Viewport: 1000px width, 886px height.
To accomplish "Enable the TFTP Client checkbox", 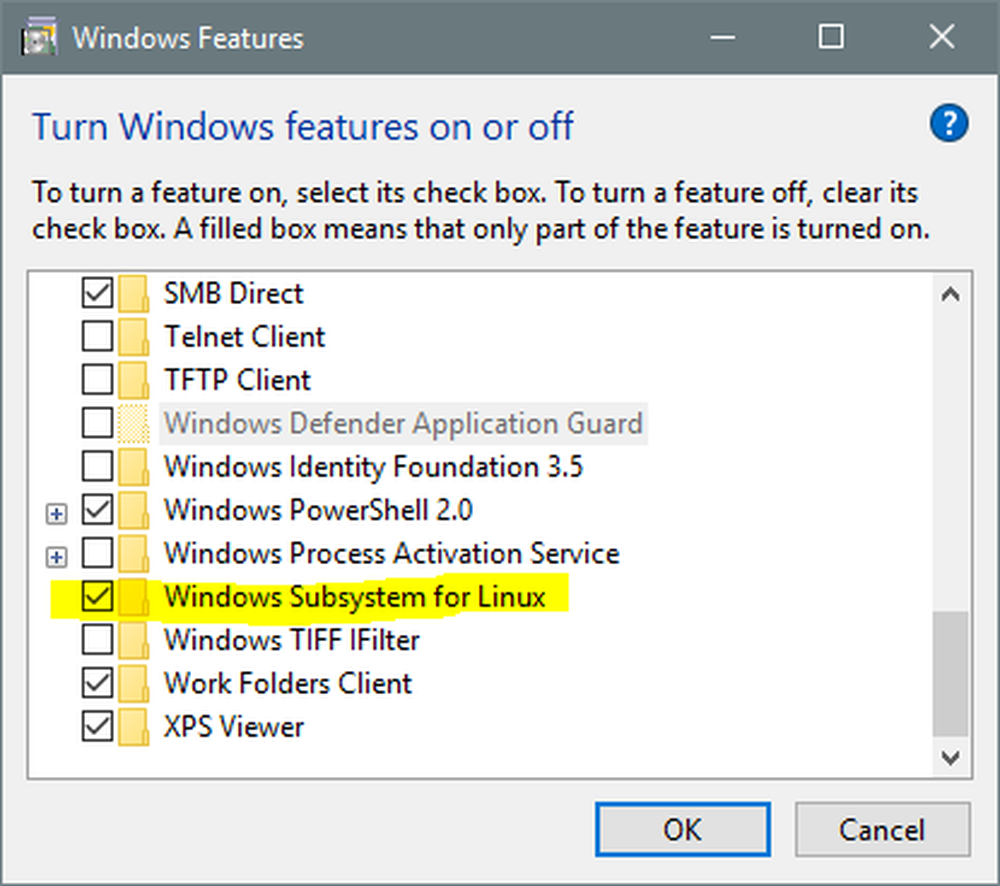I will [97, 380].
